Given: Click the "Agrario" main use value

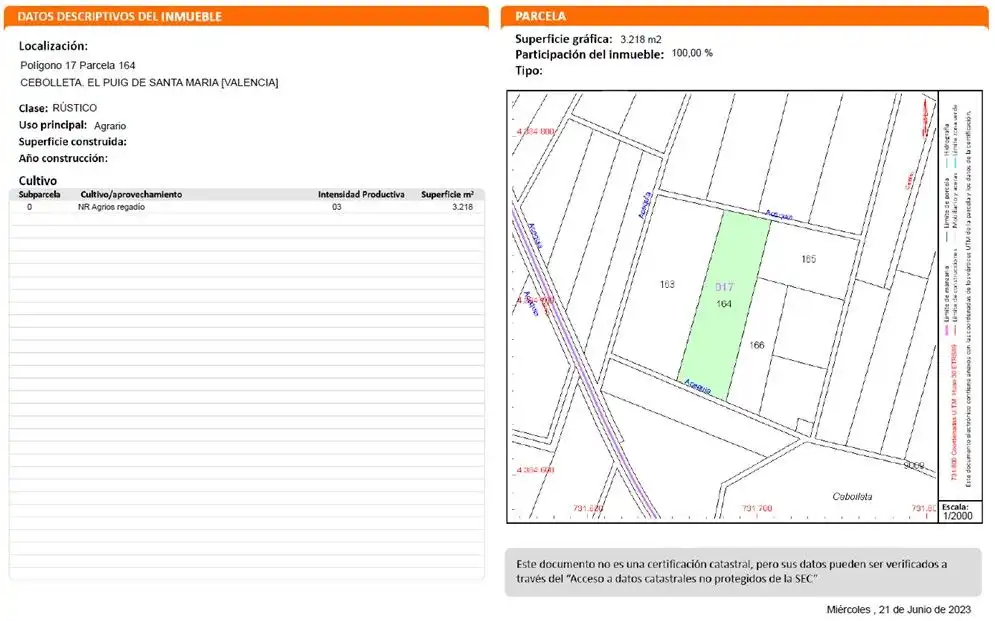Looking at the screenshot, I should click(x=110, y=126).
